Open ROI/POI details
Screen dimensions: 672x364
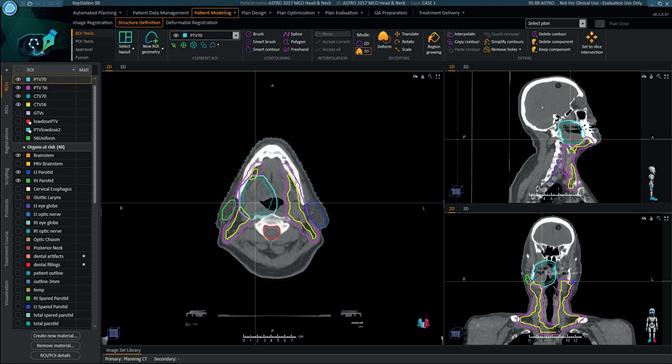tap(55, 355)
